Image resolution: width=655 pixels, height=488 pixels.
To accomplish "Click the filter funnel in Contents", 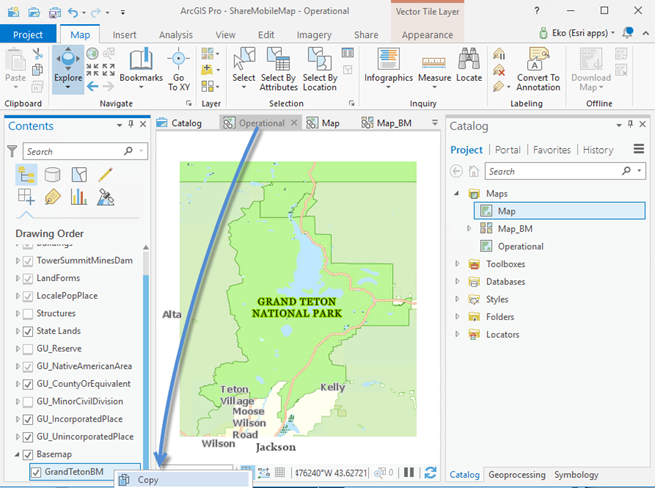I will (12, 151).
